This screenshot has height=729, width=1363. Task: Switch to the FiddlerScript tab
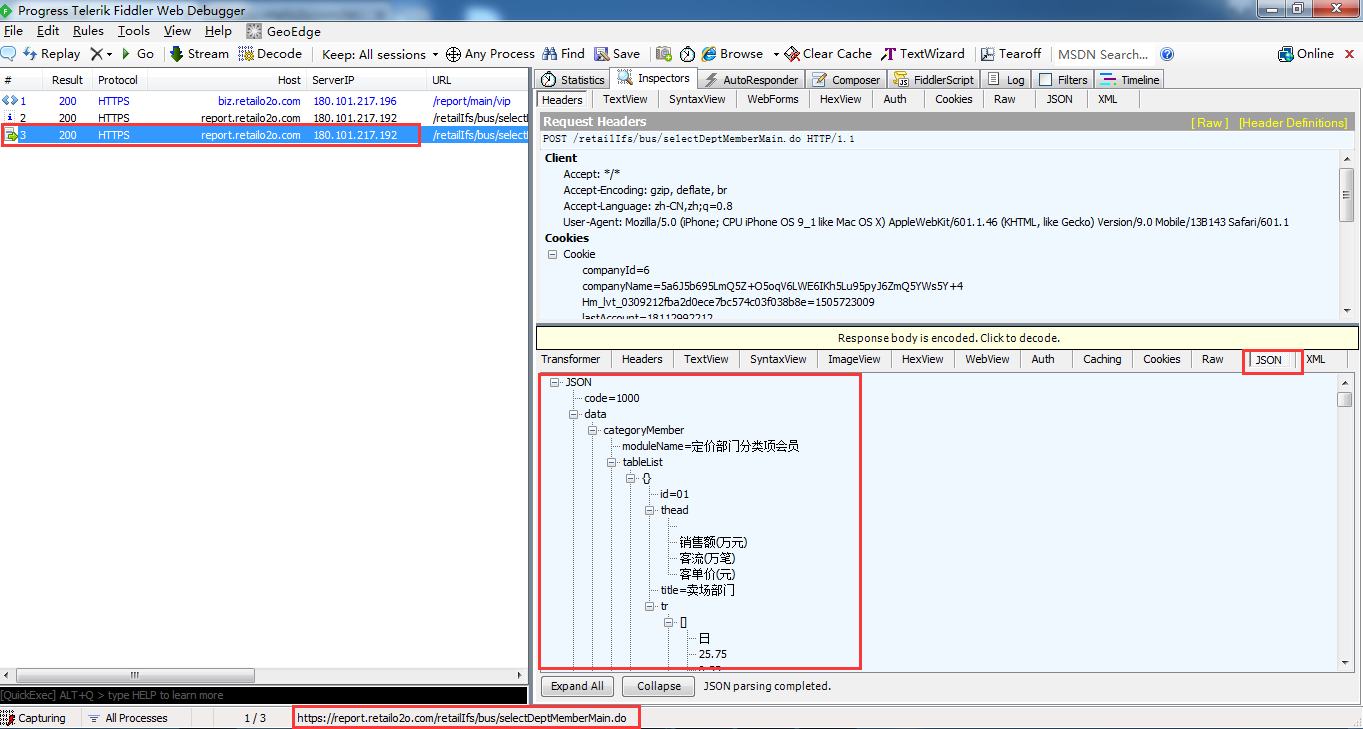tap(932, 79)
